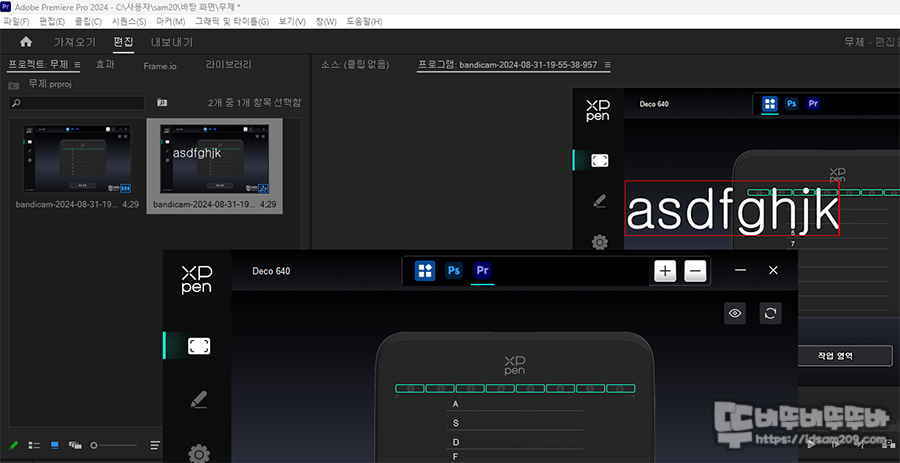Image resolution: width=900 pixels, height=463 pixels.
Task: Switch to the 편집 workspace tab
Action: point(123,42)
